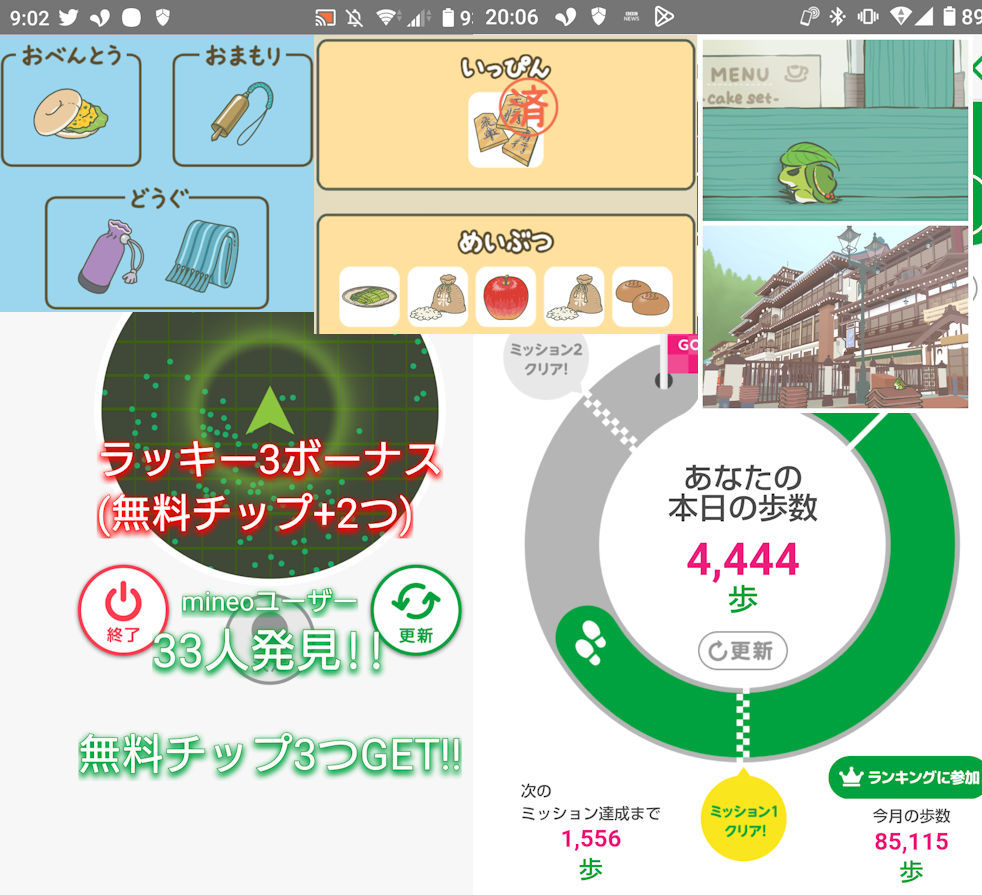Screen dimensions: 982x895
Task: Tap the red 終了 power button
Action: click(x=123, y=610)
